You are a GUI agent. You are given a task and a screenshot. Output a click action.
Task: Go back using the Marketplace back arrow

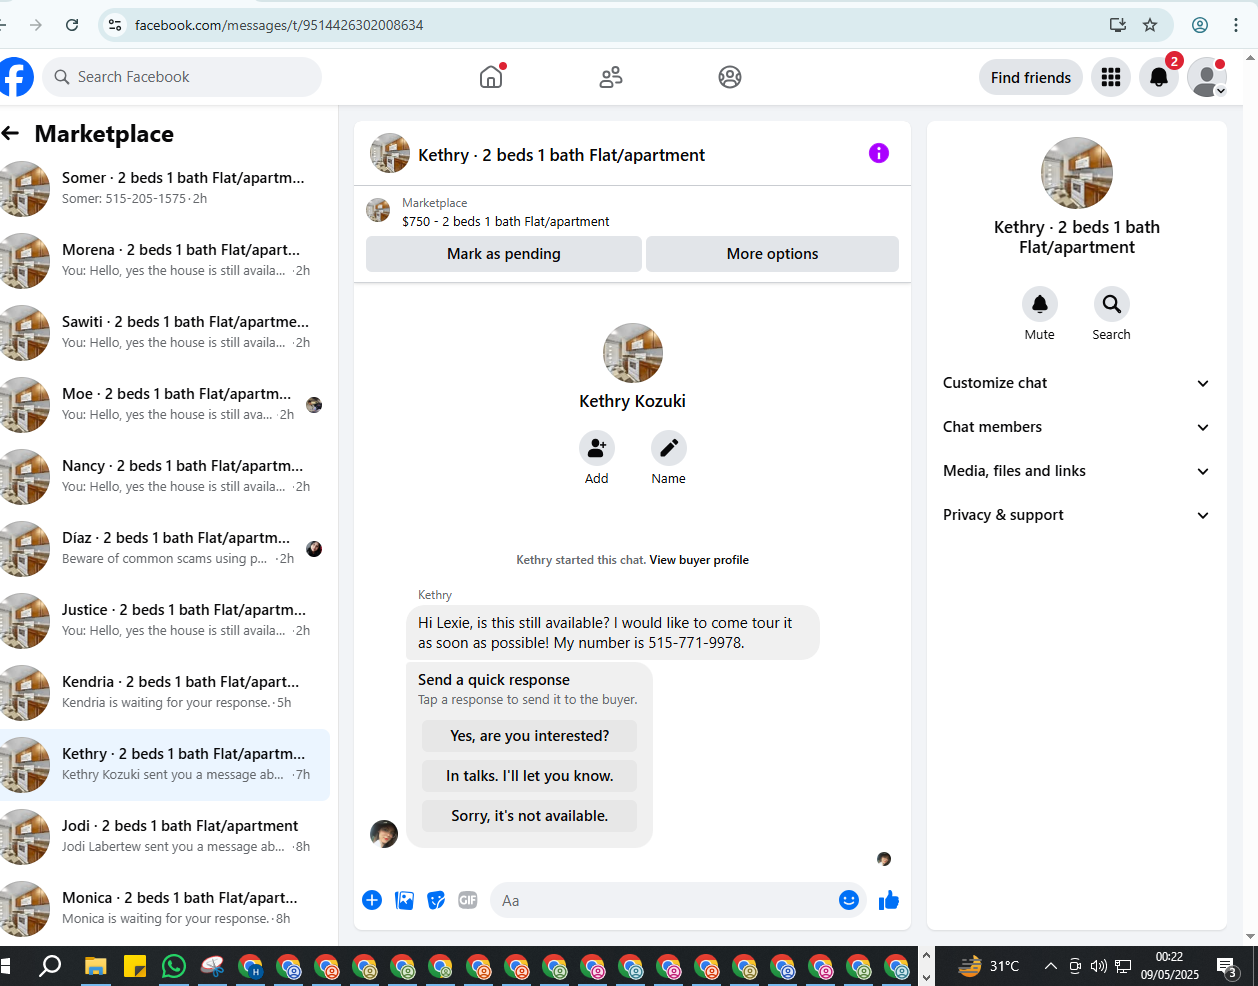[x=11, y=133]
